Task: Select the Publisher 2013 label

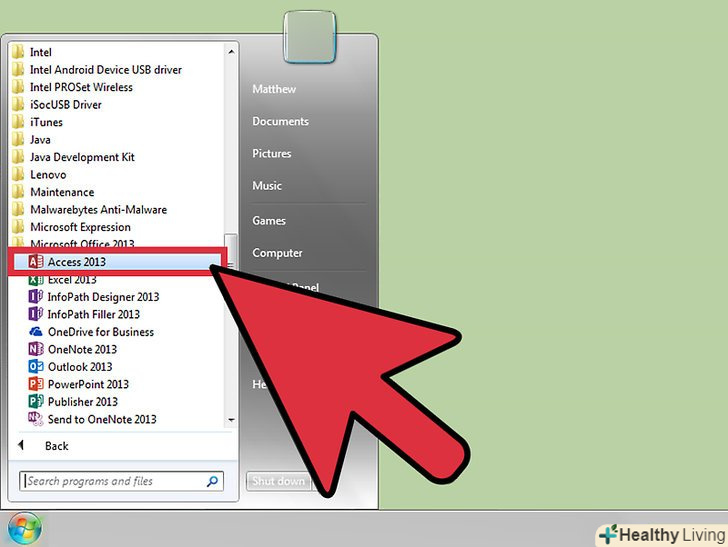Action: tap(83, 402)
